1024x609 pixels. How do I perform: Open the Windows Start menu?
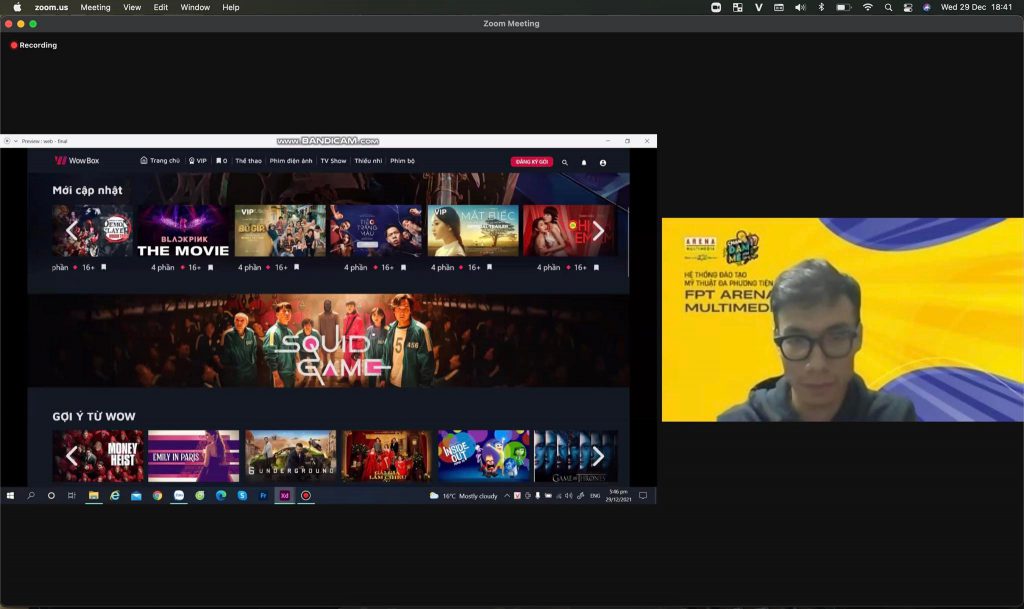[x=10, y=496]
